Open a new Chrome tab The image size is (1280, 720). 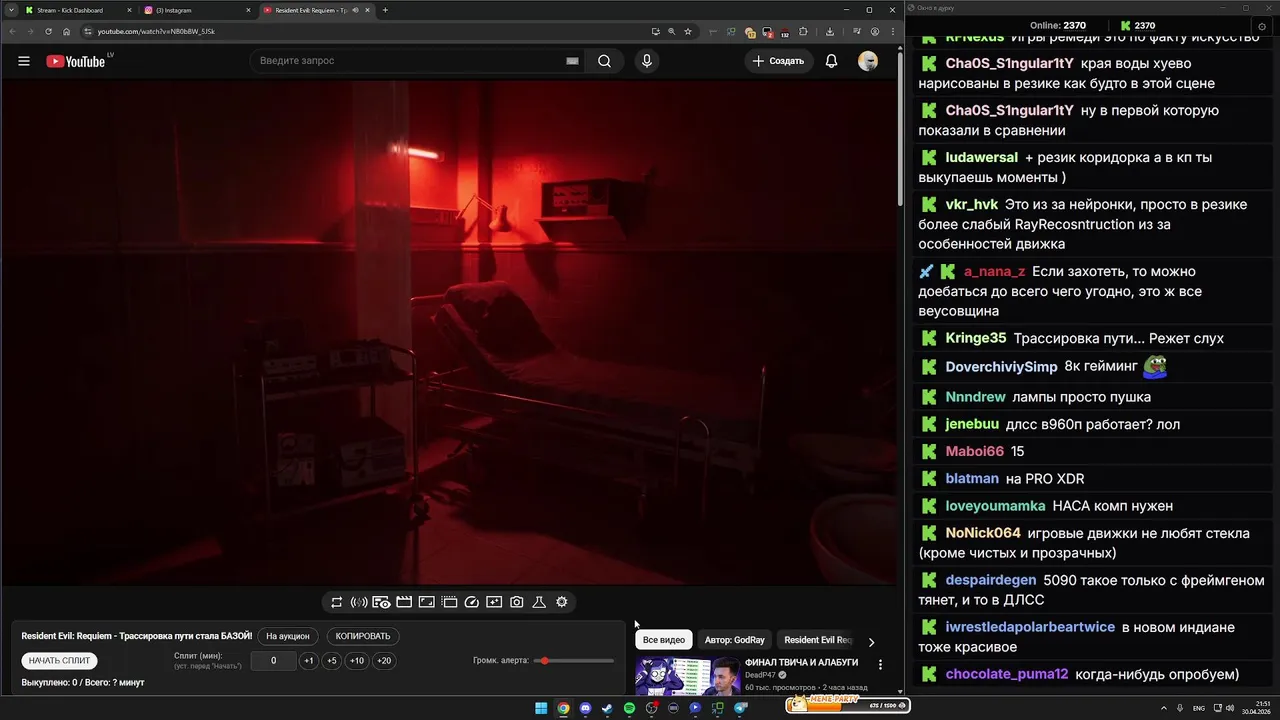(385, 10)
